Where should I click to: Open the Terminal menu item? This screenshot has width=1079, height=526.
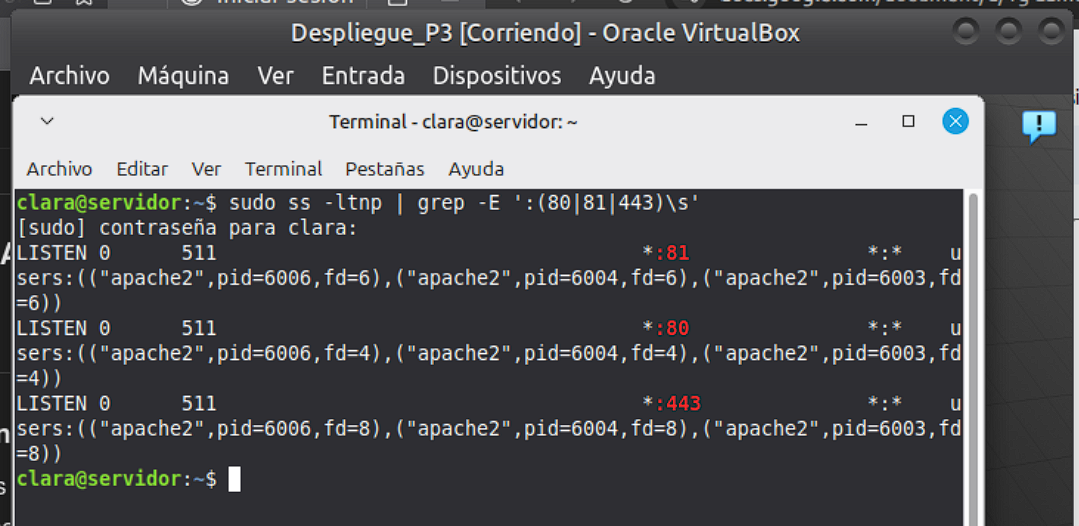pyautogui.click(x=283, y=169)
